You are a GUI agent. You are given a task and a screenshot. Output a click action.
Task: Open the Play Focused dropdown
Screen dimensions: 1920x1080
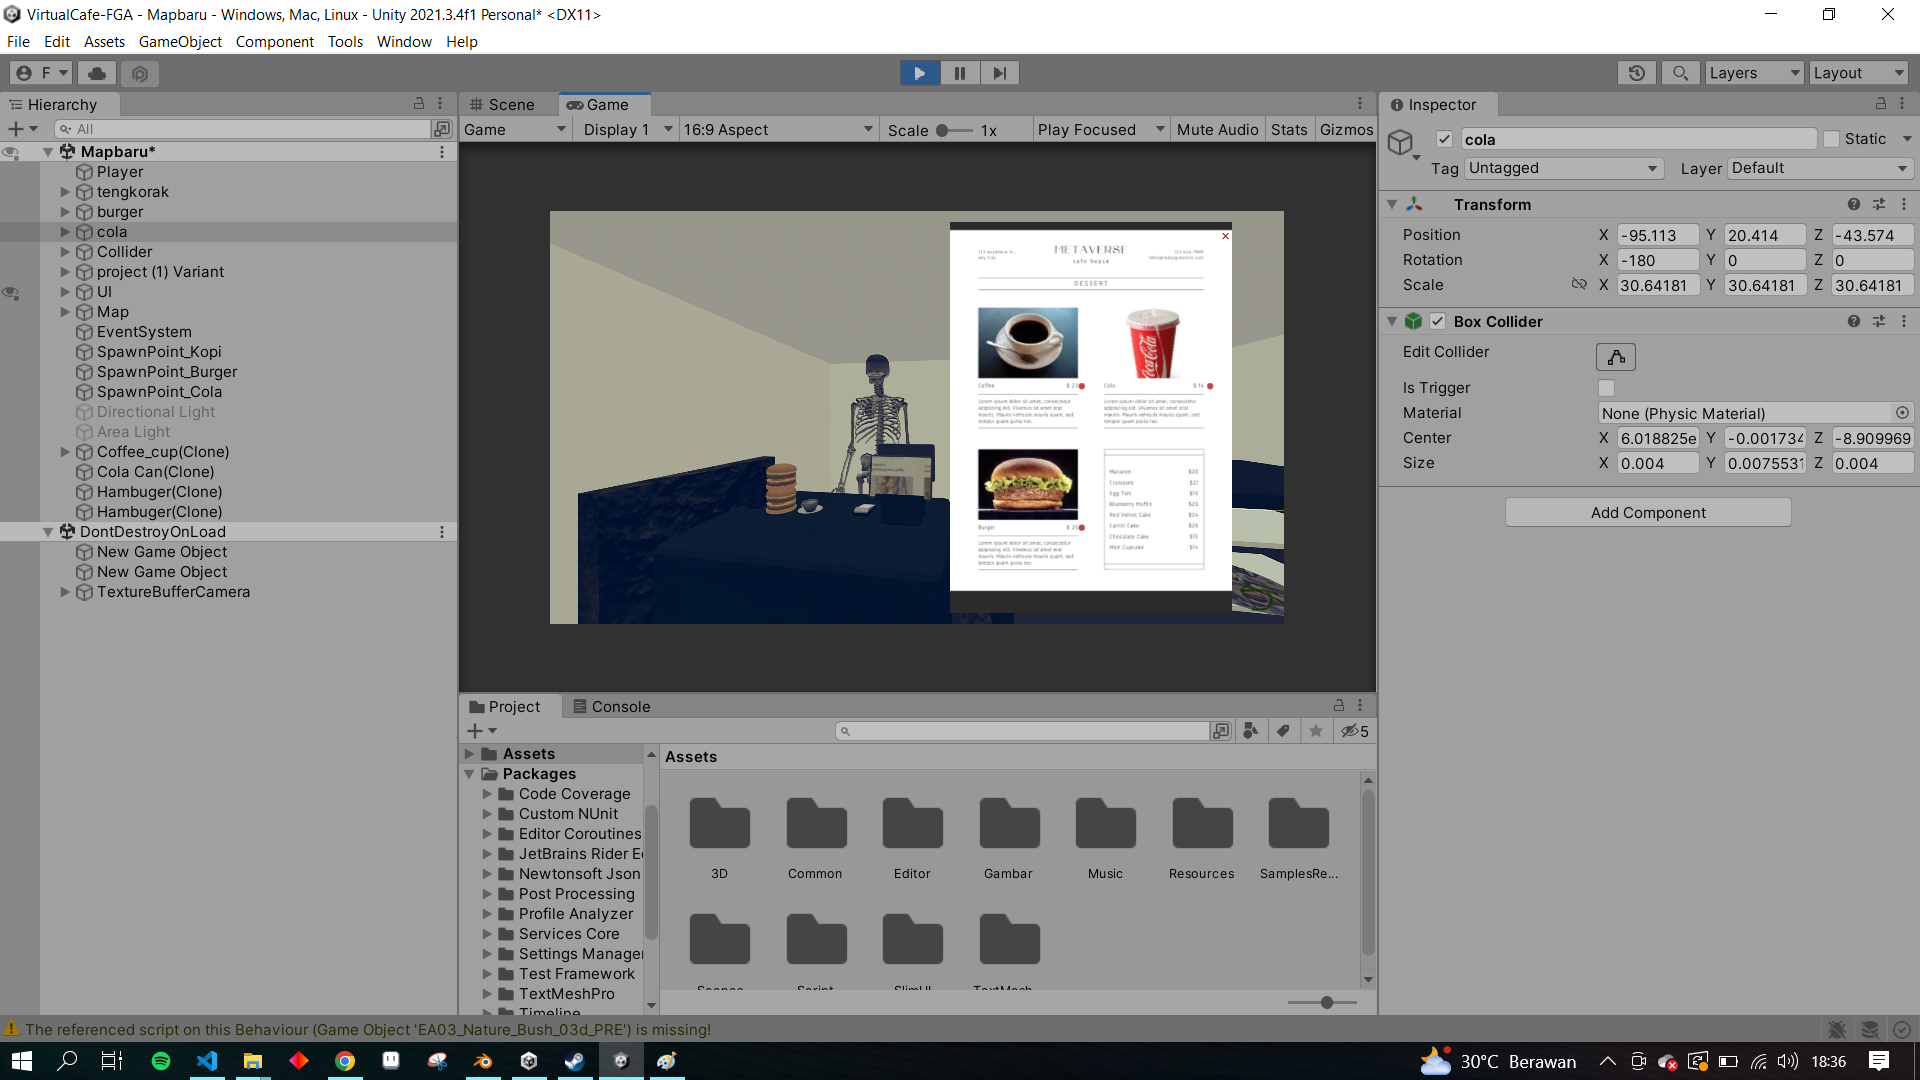point(1101,130)
